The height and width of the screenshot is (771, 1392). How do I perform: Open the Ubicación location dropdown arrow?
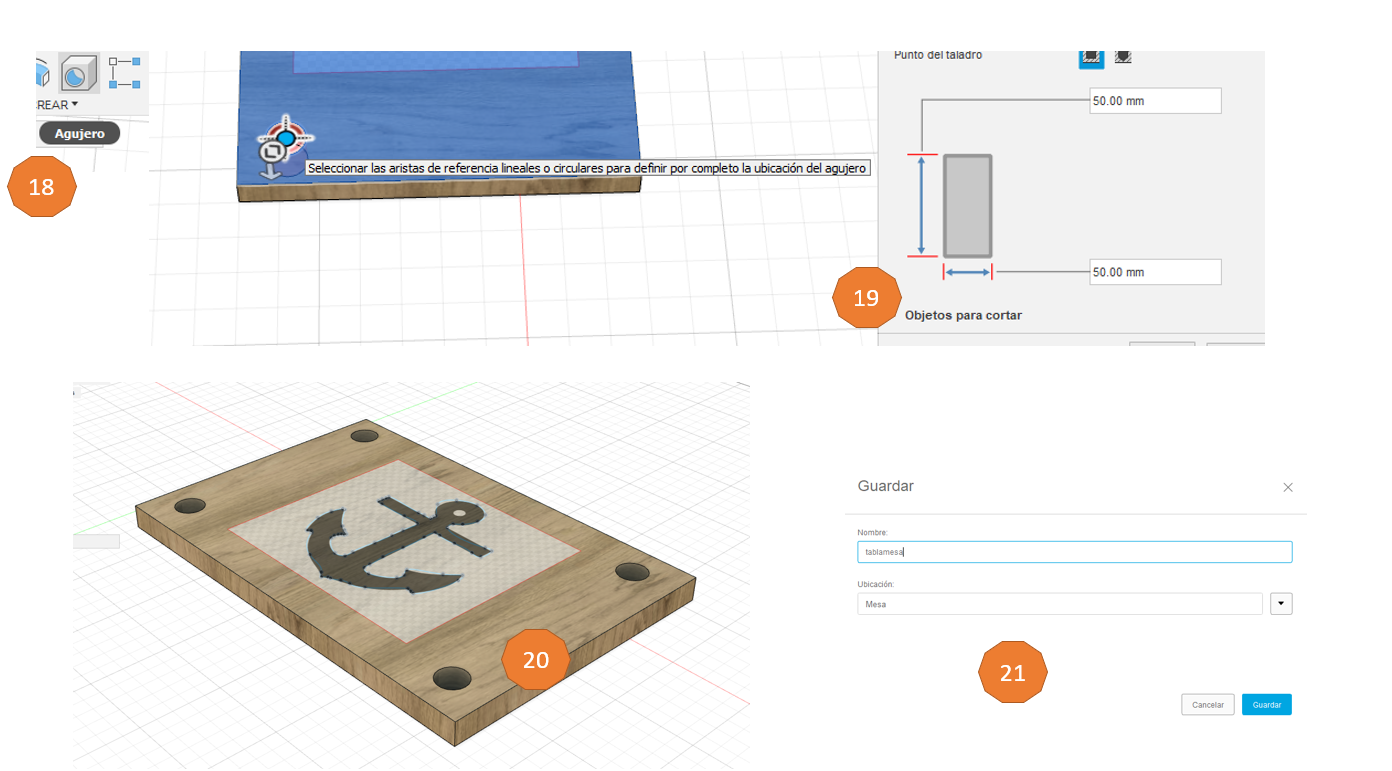(1281, 604)
